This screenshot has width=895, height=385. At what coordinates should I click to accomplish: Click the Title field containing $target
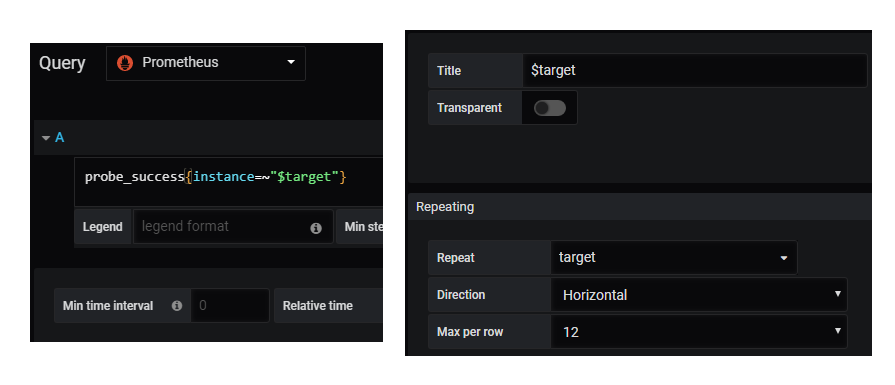pos(695,71)
